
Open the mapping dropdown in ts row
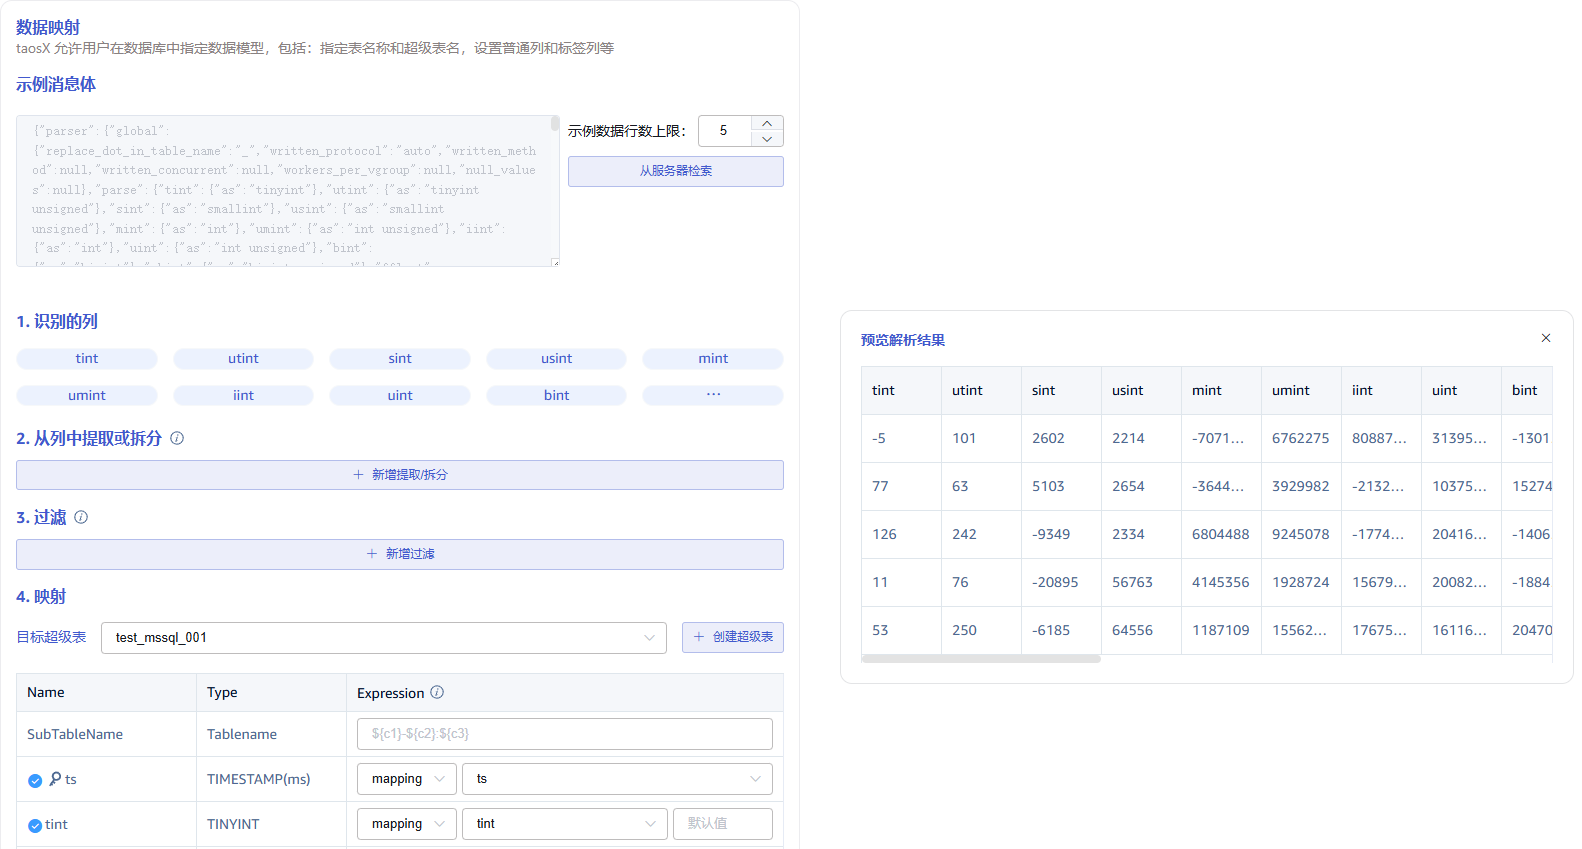pos(406,779)
